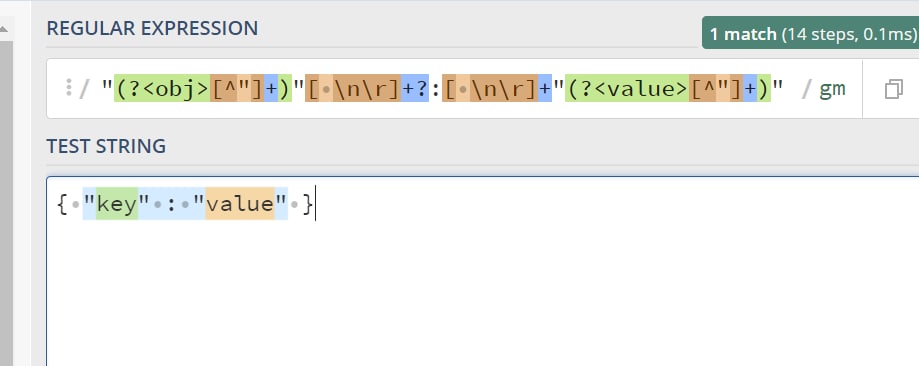Click the '1 match' result badge
This screenshot has height=366, width=919.
click(811, 34)
